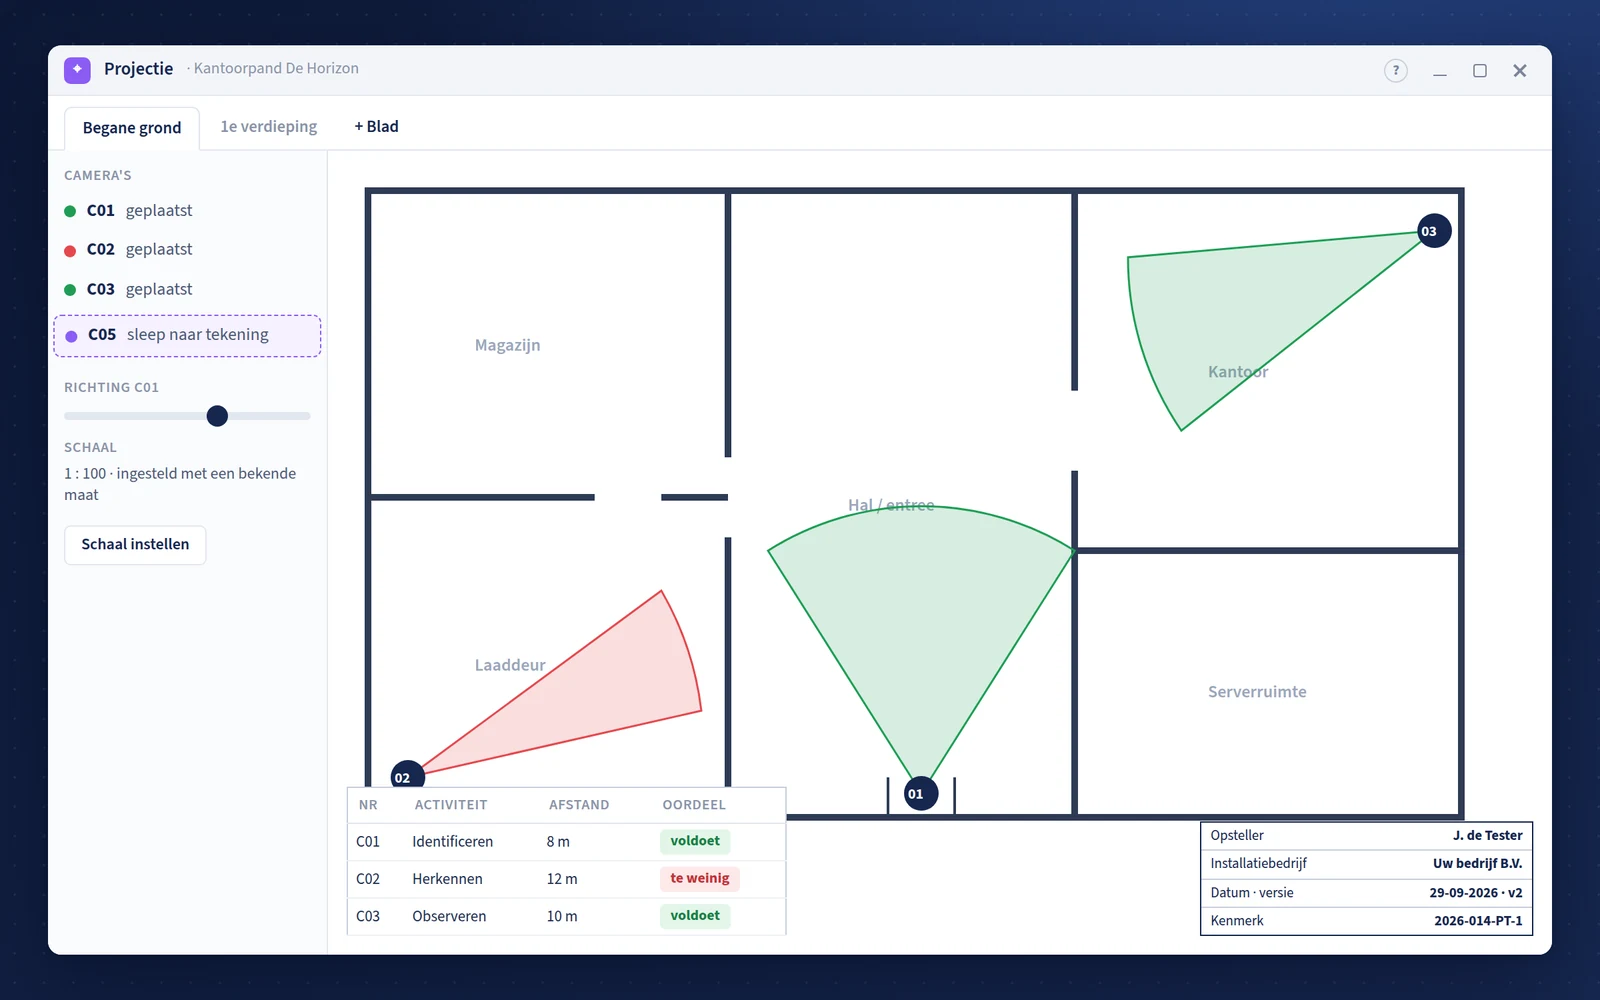
Task: Click the Herkennen activity cell
Action: [447, 879]
